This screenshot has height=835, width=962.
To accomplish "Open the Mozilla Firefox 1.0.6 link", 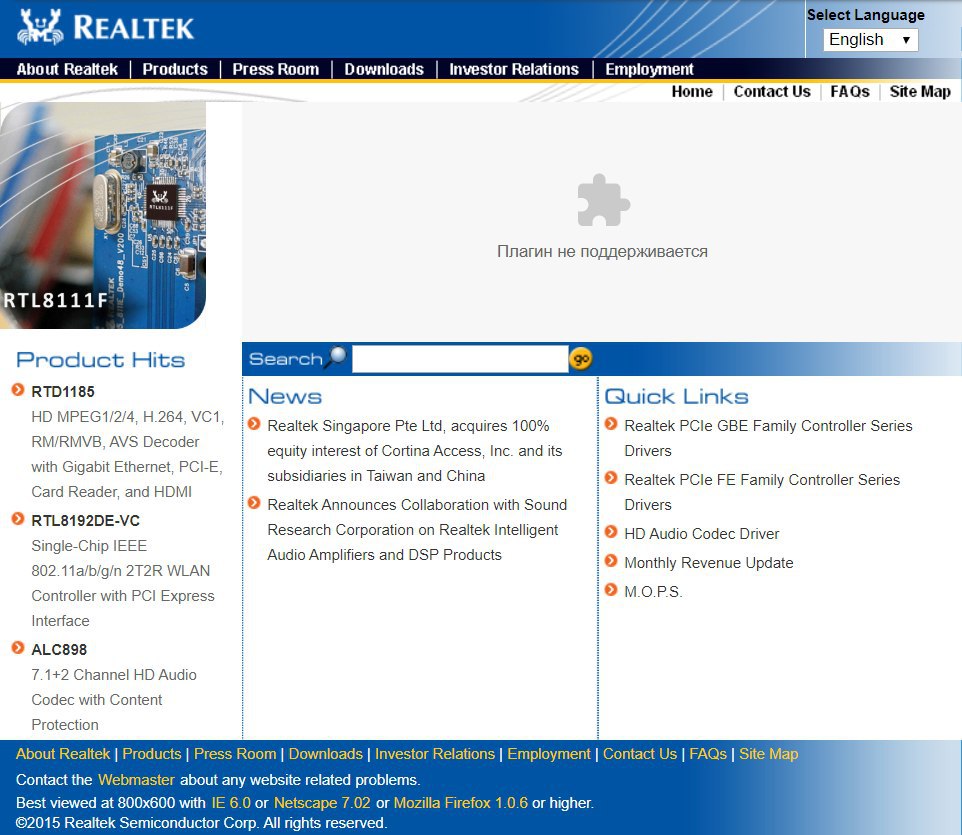I will pyautogui.click(x=460, y=802).
